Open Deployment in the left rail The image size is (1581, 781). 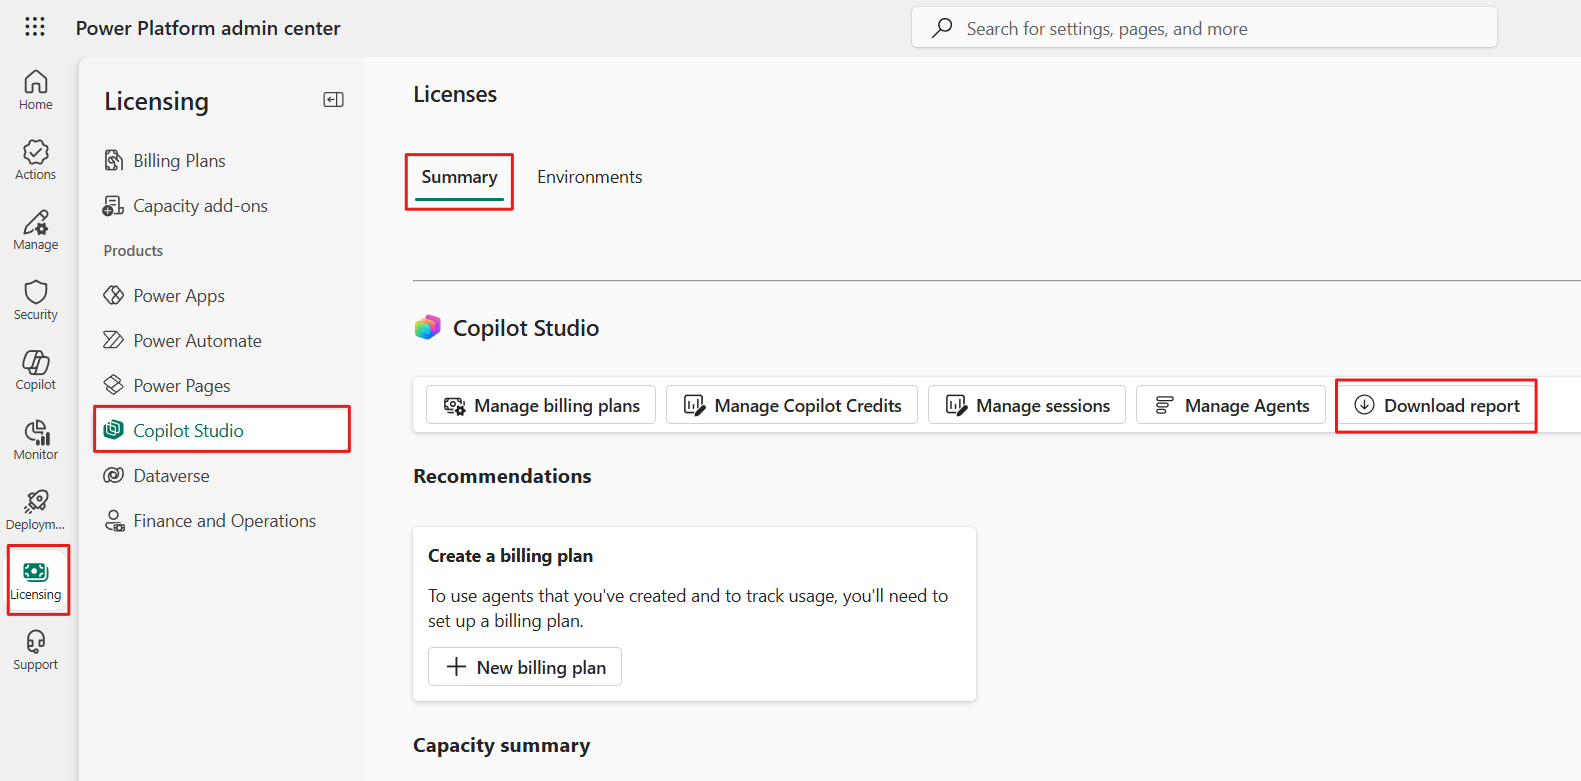tap(36, 510)
